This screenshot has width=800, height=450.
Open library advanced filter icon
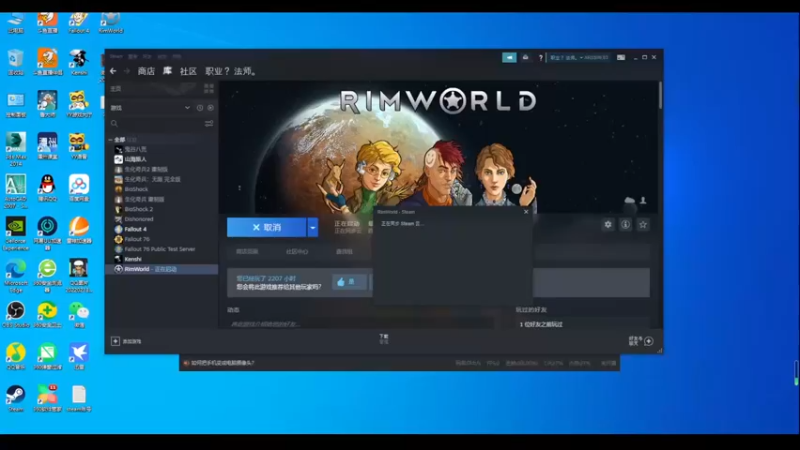click(209, 123)
